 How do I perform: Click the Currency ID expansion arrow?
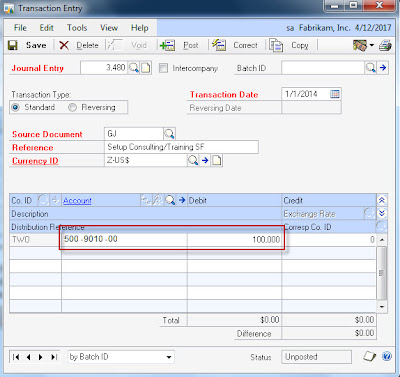[x=205, y=160]
